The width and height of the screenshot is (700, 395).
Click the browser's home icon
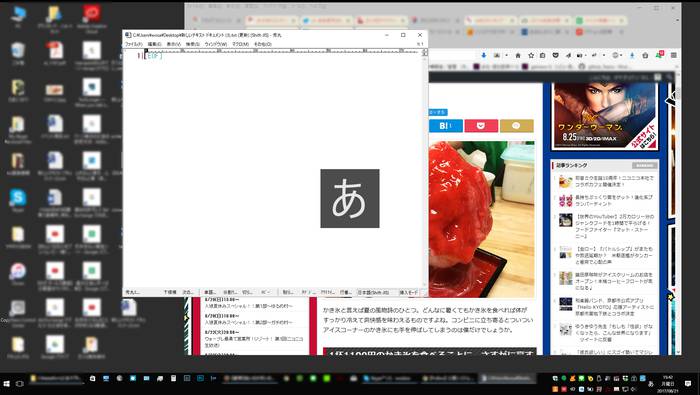coord(518,55)
